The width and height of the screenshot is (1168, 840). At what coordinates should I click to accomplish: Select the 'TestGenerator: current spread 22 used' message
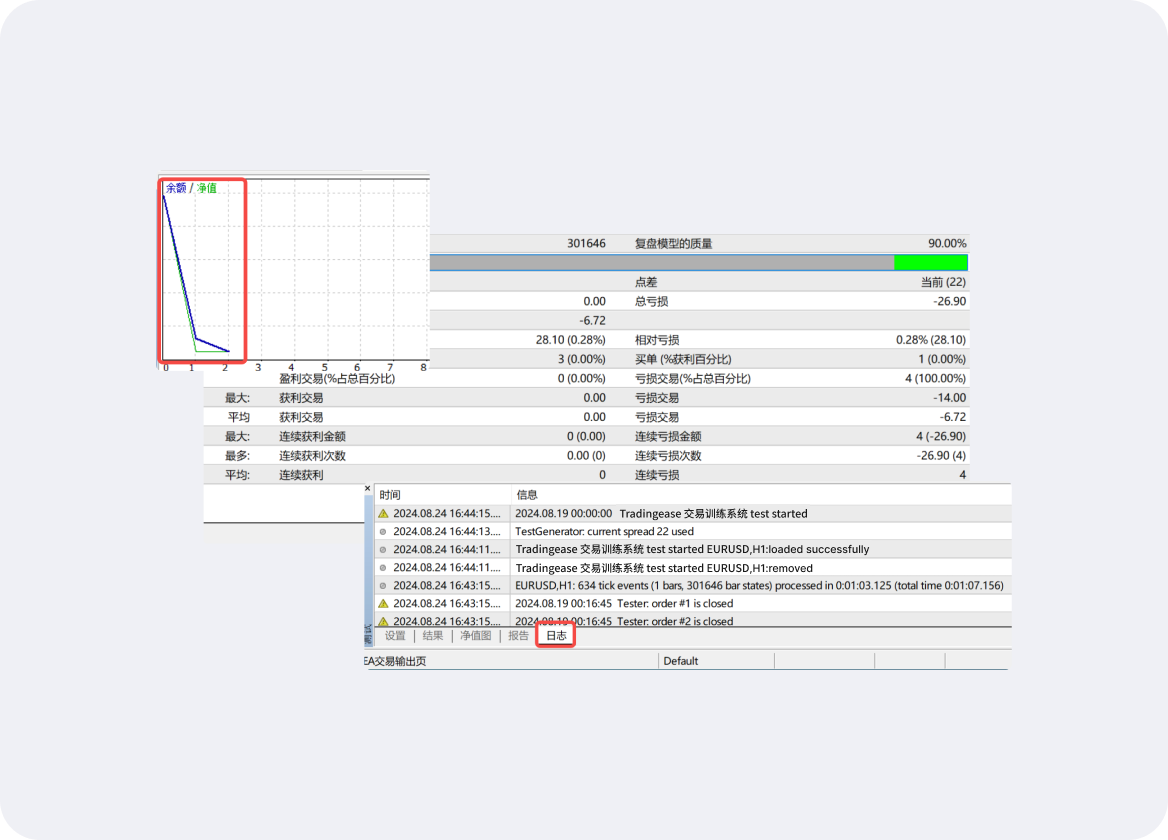tap(604, 531)
